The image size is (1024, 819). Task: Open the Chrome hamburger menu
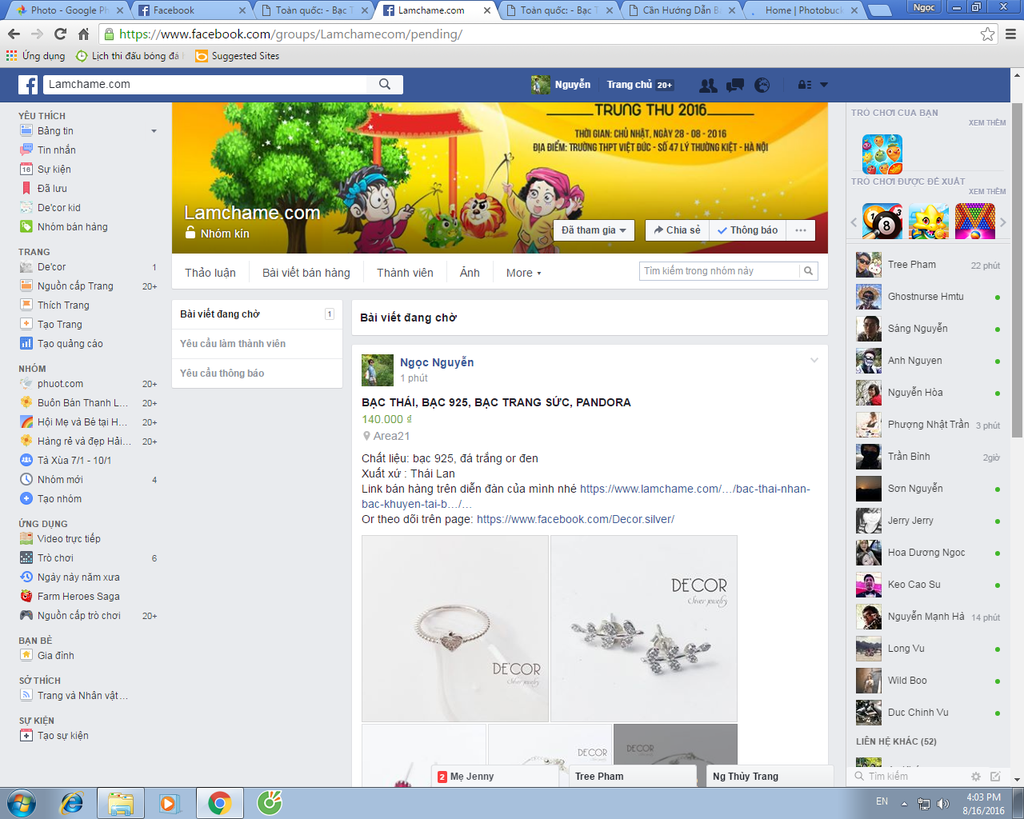(x=1010, y=34)
